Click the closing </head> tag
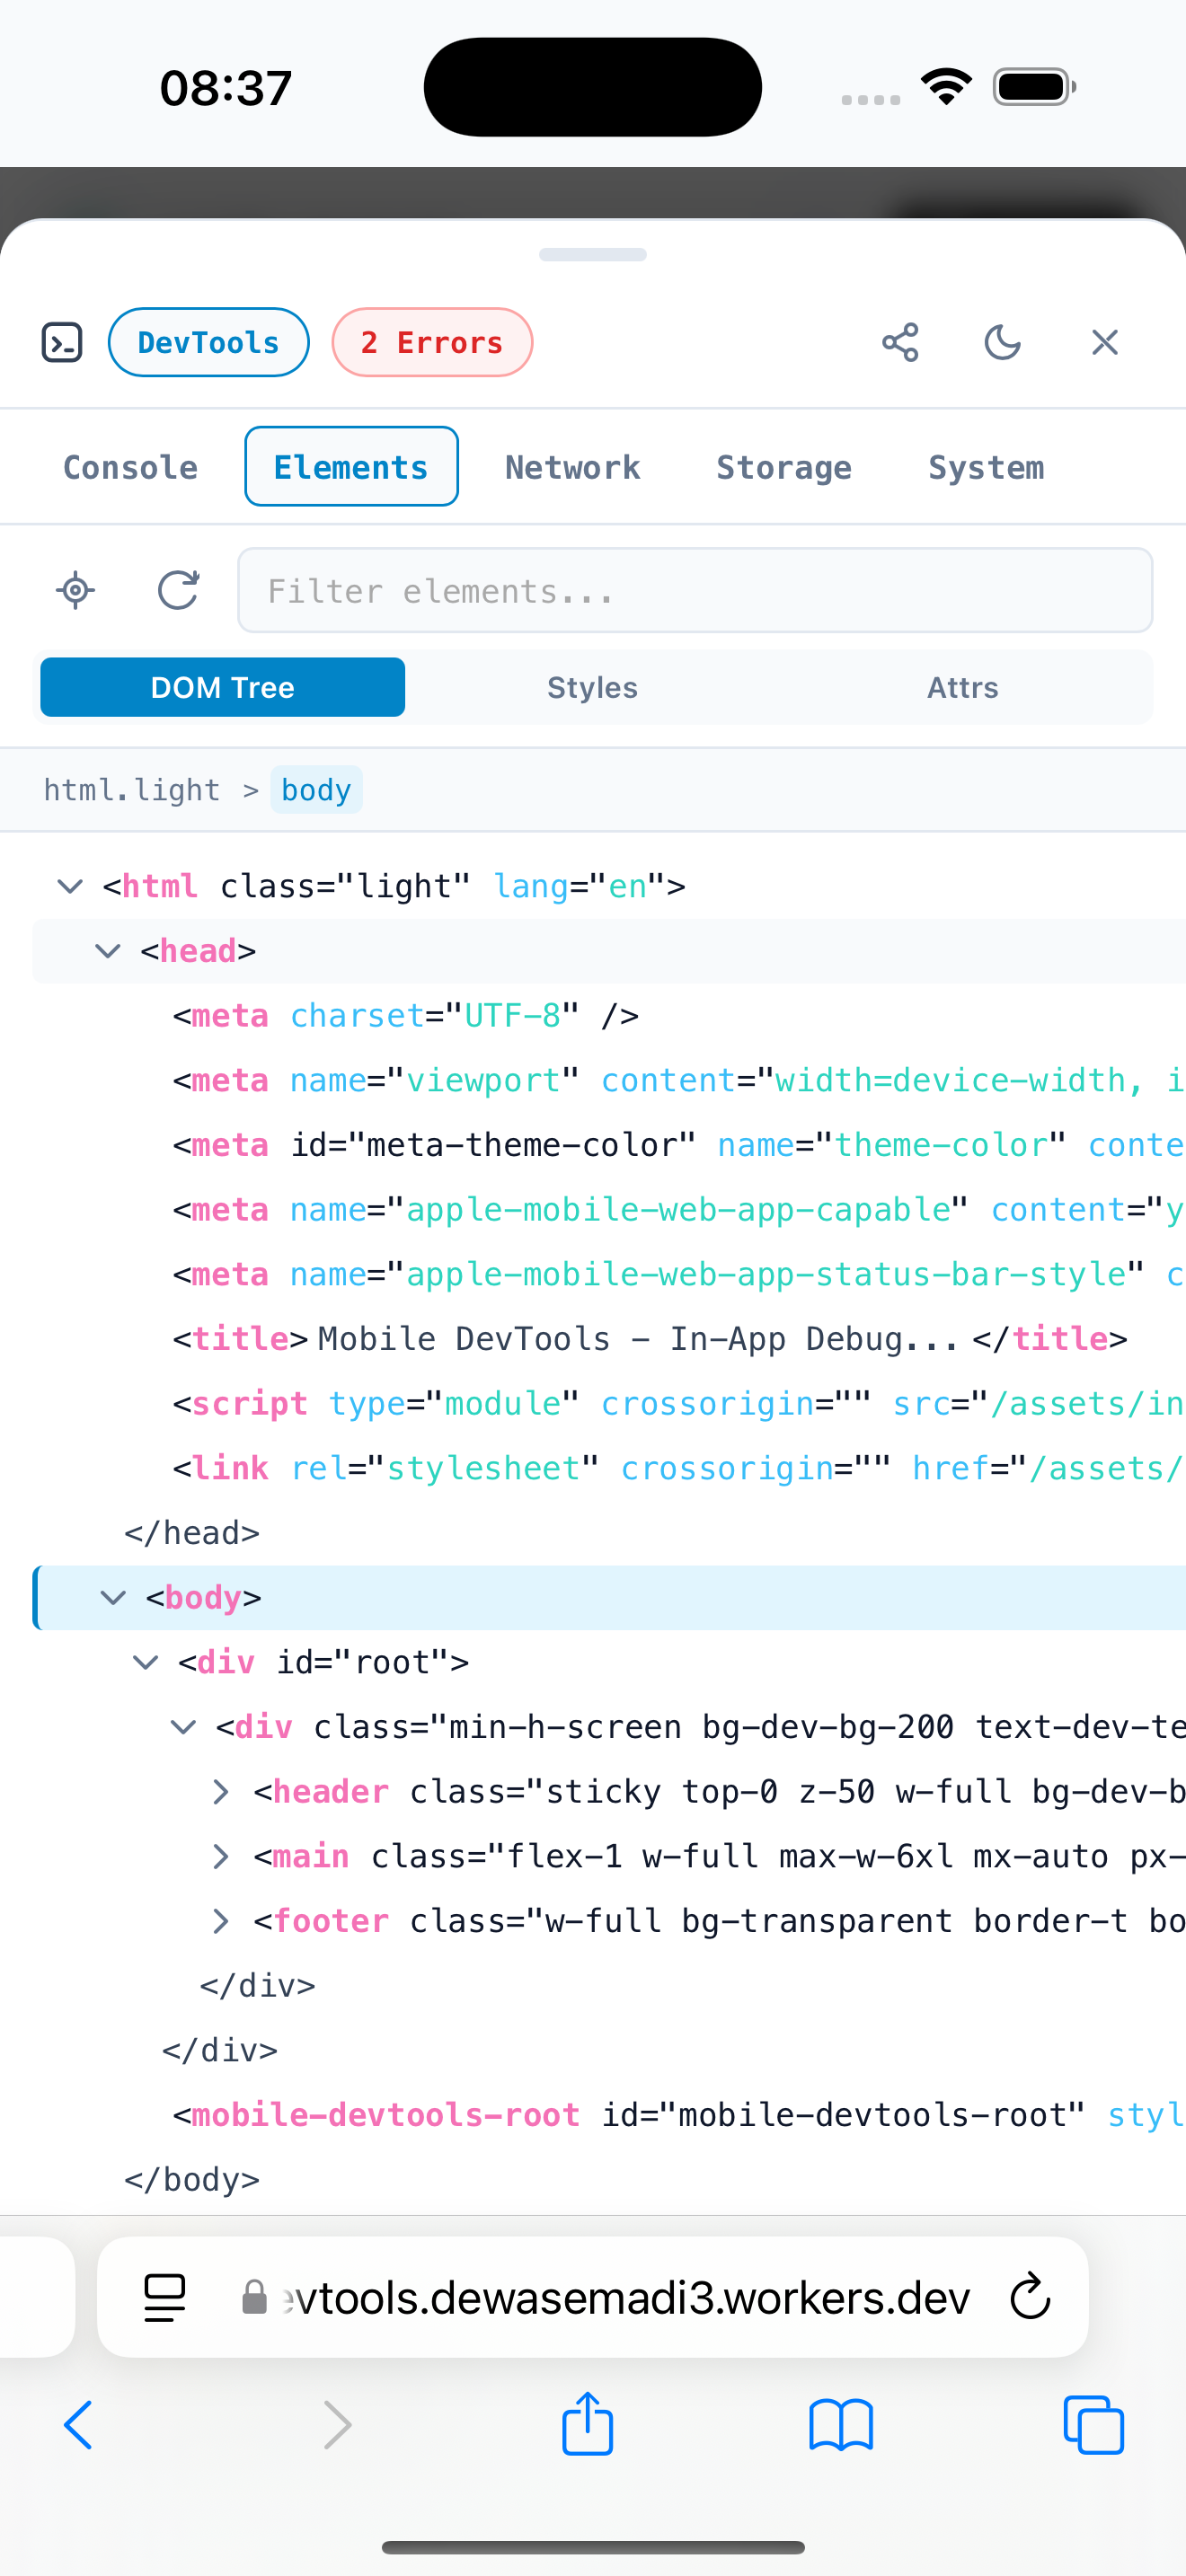The image size is (1186, 2576). (192, 1533)
